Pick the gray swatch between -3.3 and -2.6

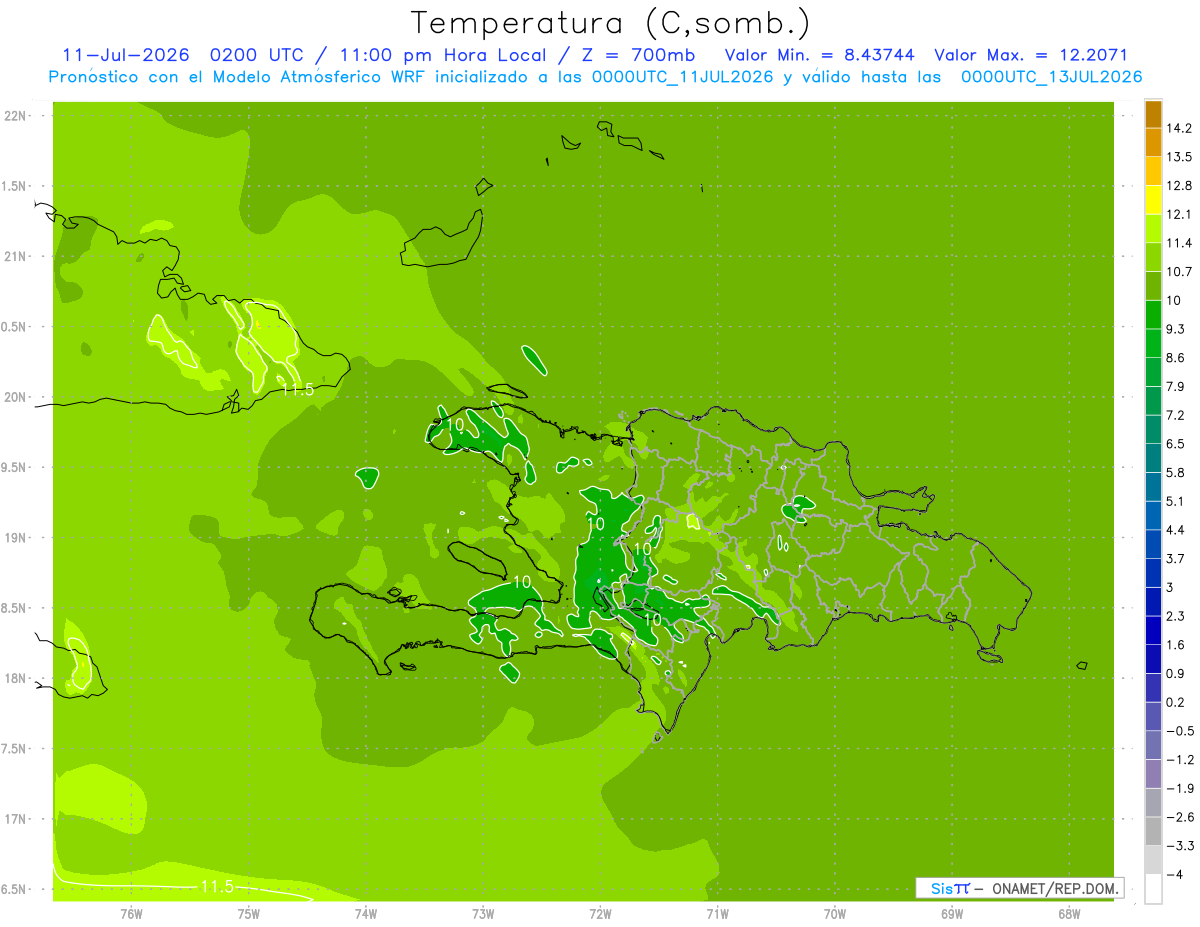1153,831
